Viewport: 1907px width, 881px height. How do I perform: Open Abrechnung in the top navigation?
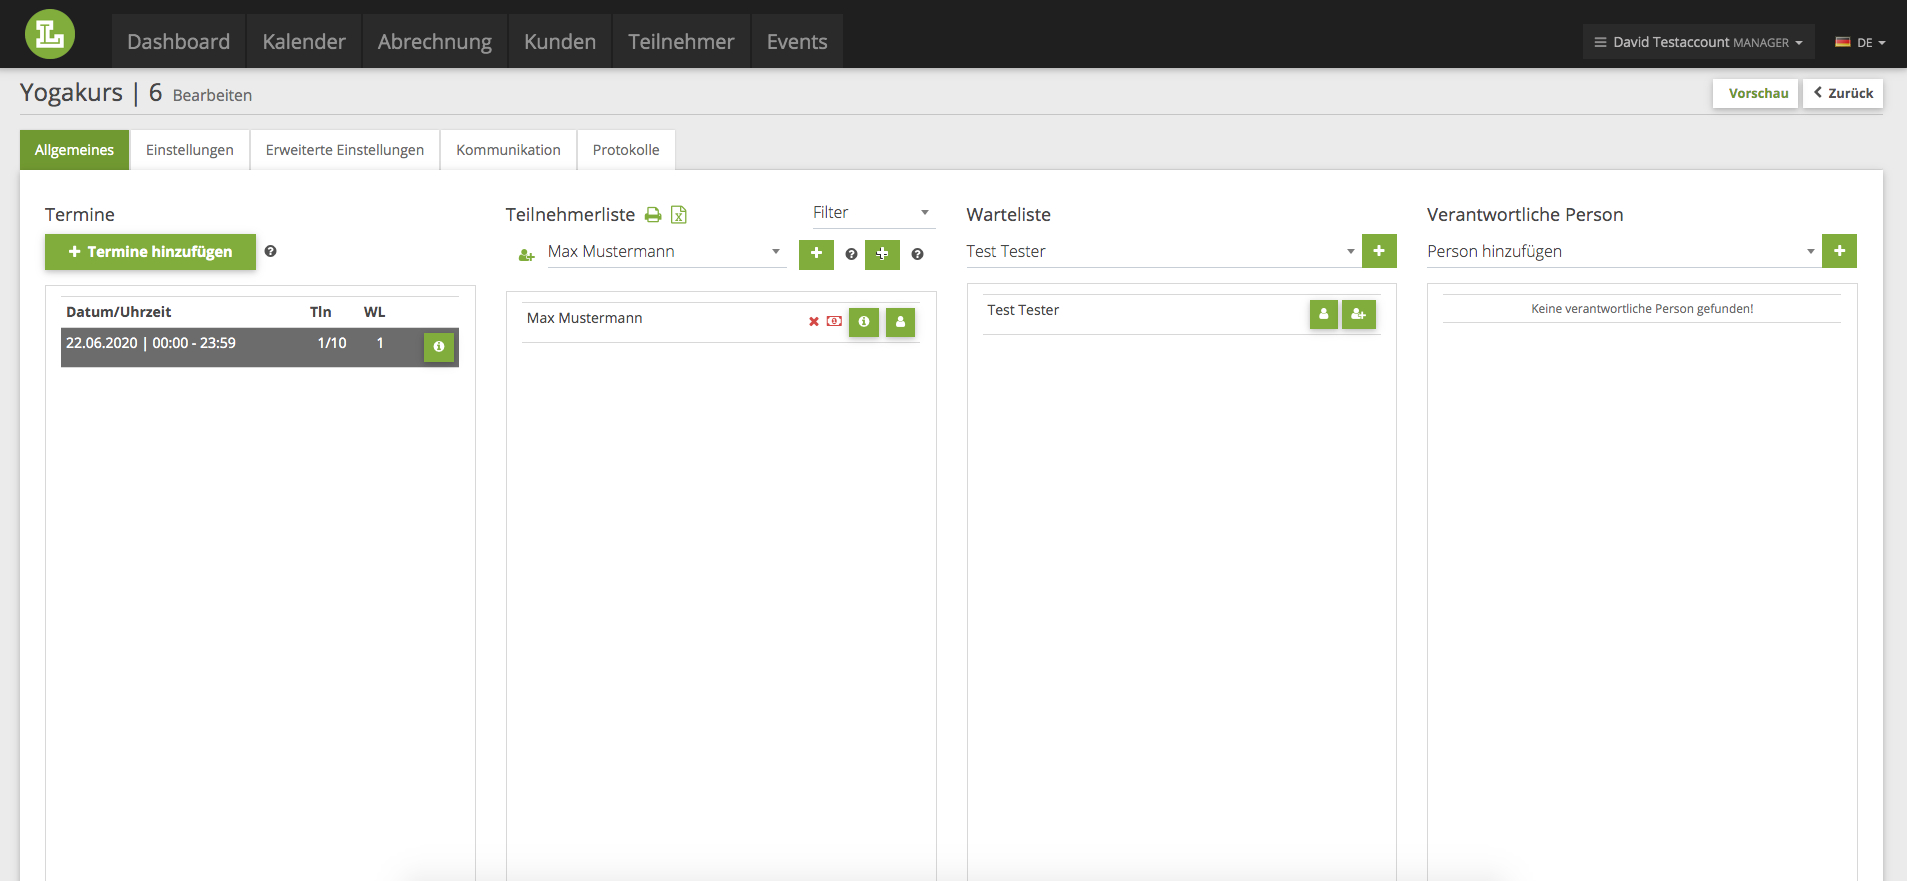click(x=435, y=41)
